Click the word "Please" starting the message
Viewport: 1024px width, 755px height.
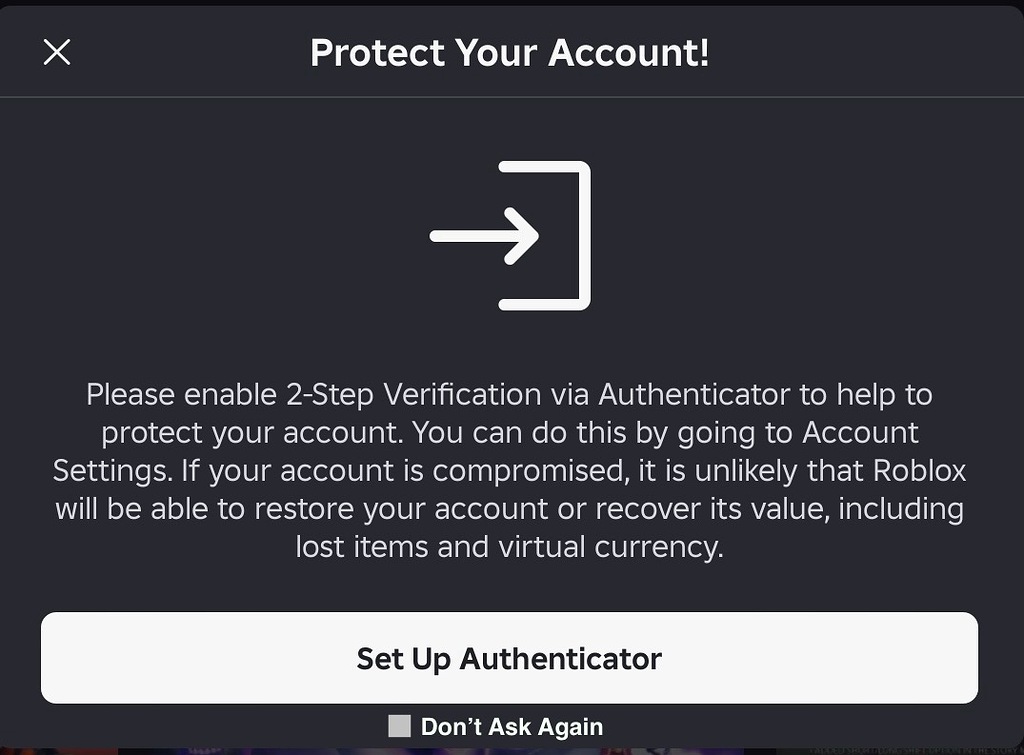130,395
